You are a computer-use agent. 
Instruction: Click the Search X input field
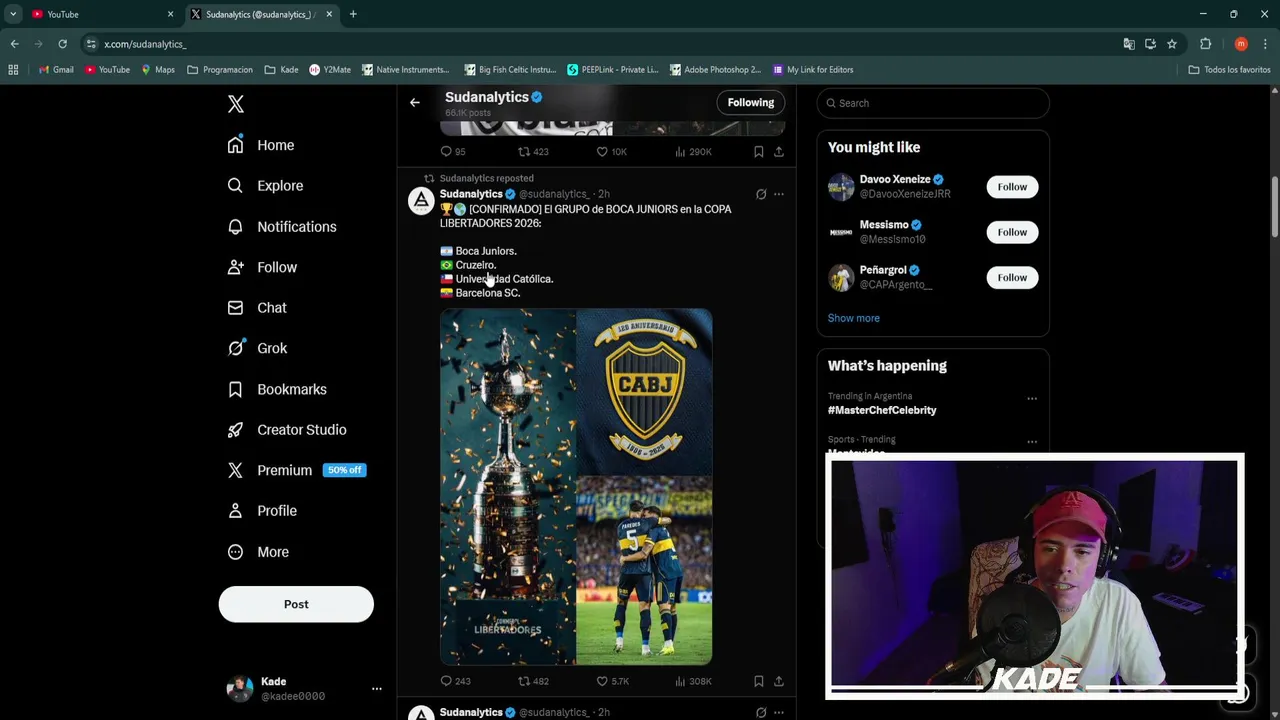click(x=933, y=103)
